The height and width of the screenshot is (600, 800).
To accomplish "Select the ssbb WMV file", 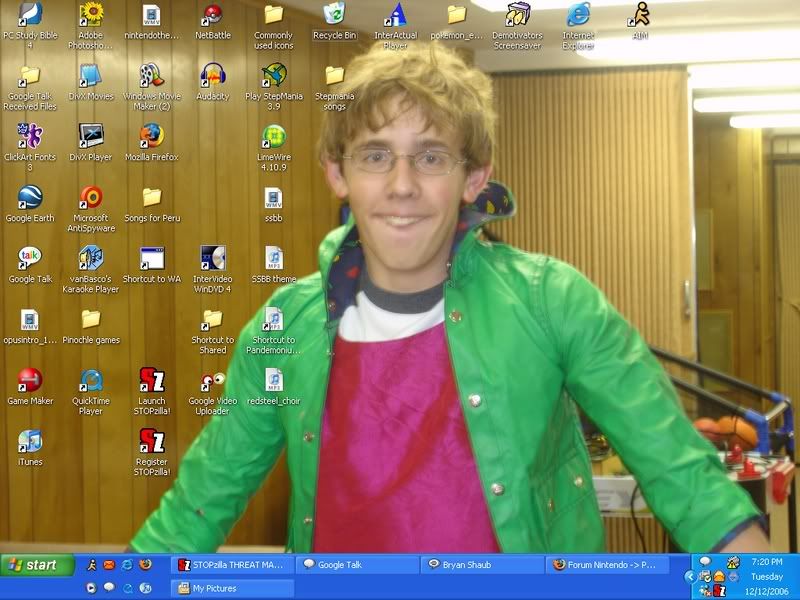I will 273,204.
